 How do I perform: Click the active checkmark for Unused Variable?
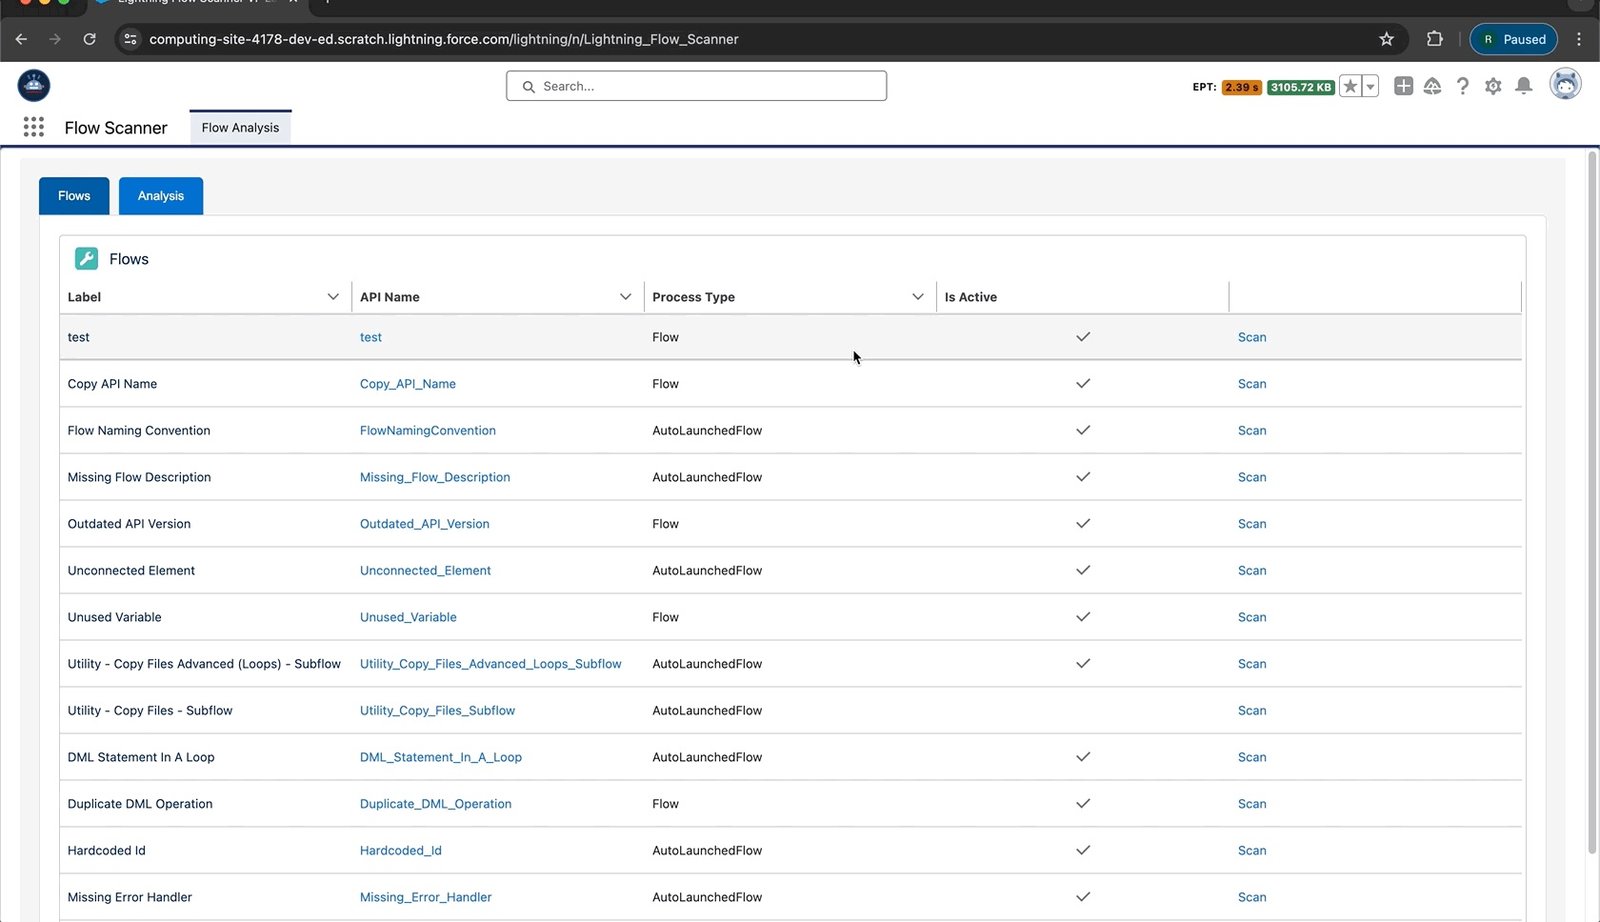(1083, 617)
